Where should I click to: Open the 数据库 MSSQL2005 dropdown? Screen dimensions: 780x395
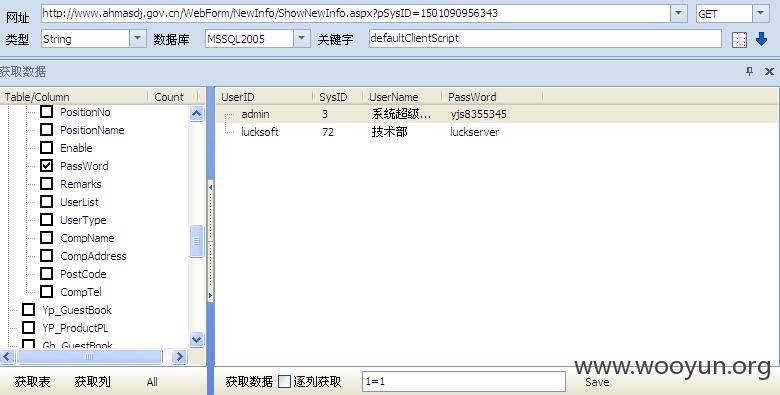coord(301,39)
